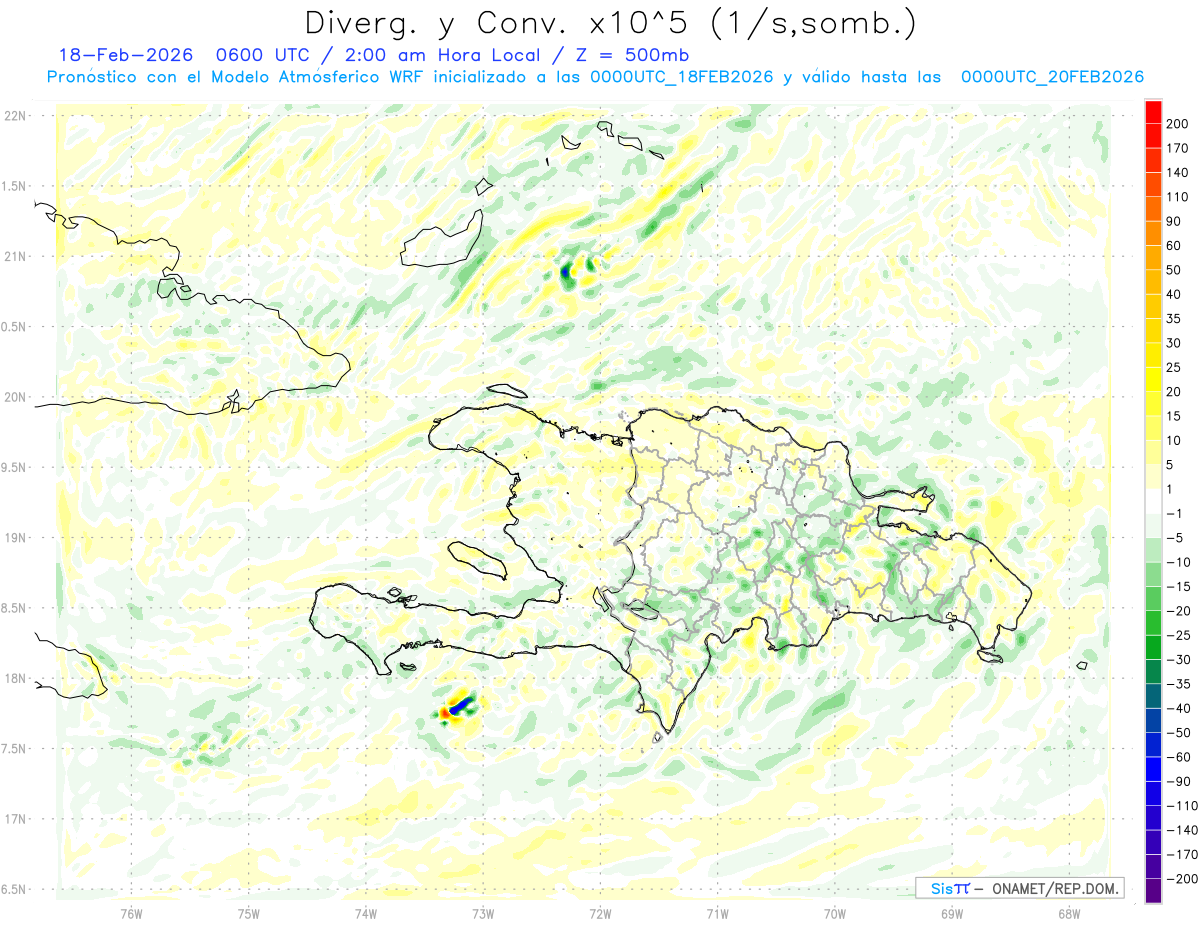
Task: Click the colorbar value label '140'
Action: [1178, 173]
